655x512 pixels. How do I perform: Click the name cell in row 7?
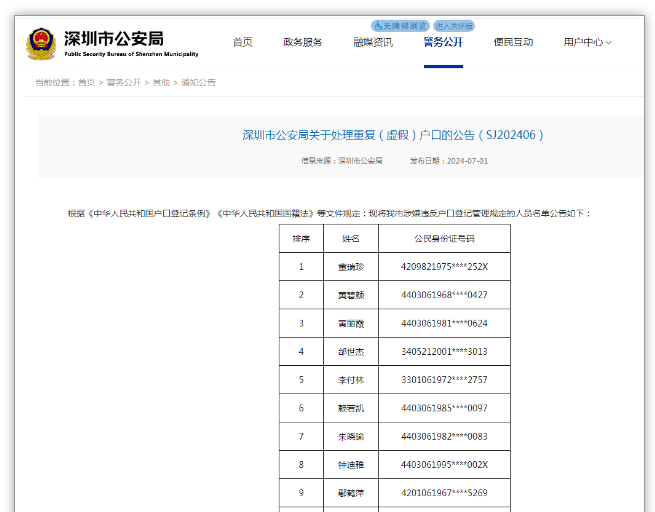[x=351, y=436]
